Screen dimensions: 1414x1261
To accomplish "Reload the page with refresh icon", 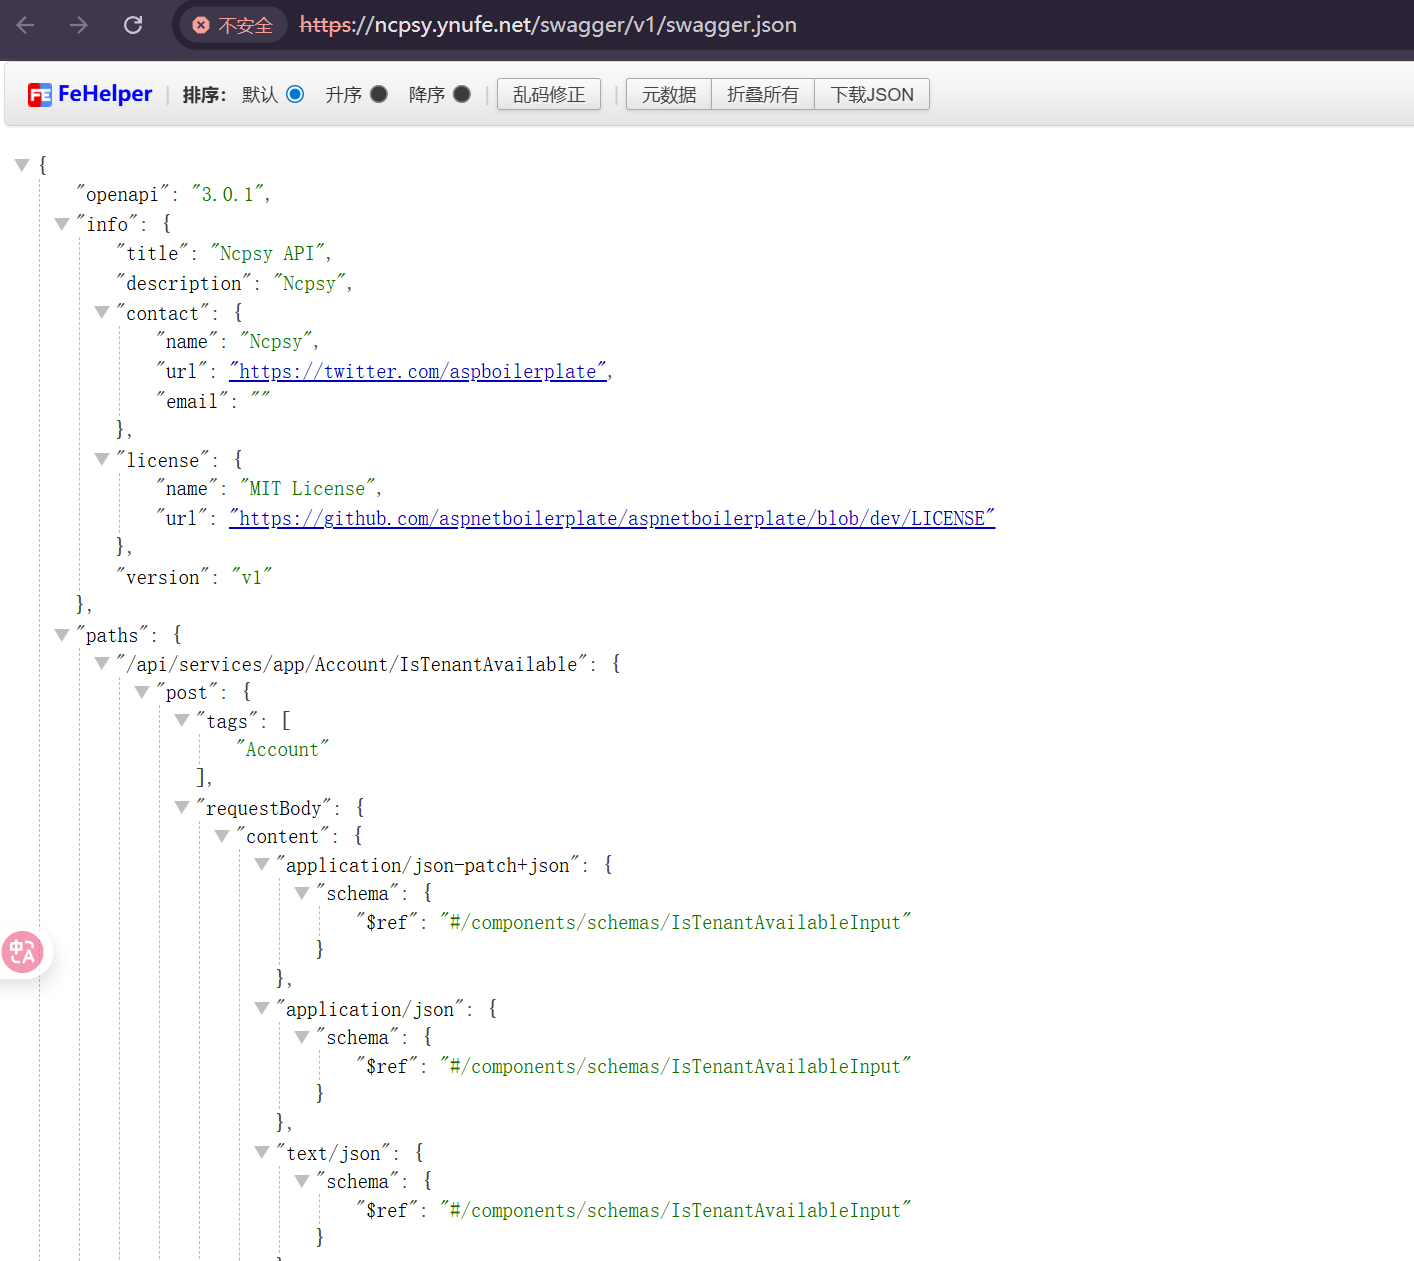I will (x=133, y=25).
